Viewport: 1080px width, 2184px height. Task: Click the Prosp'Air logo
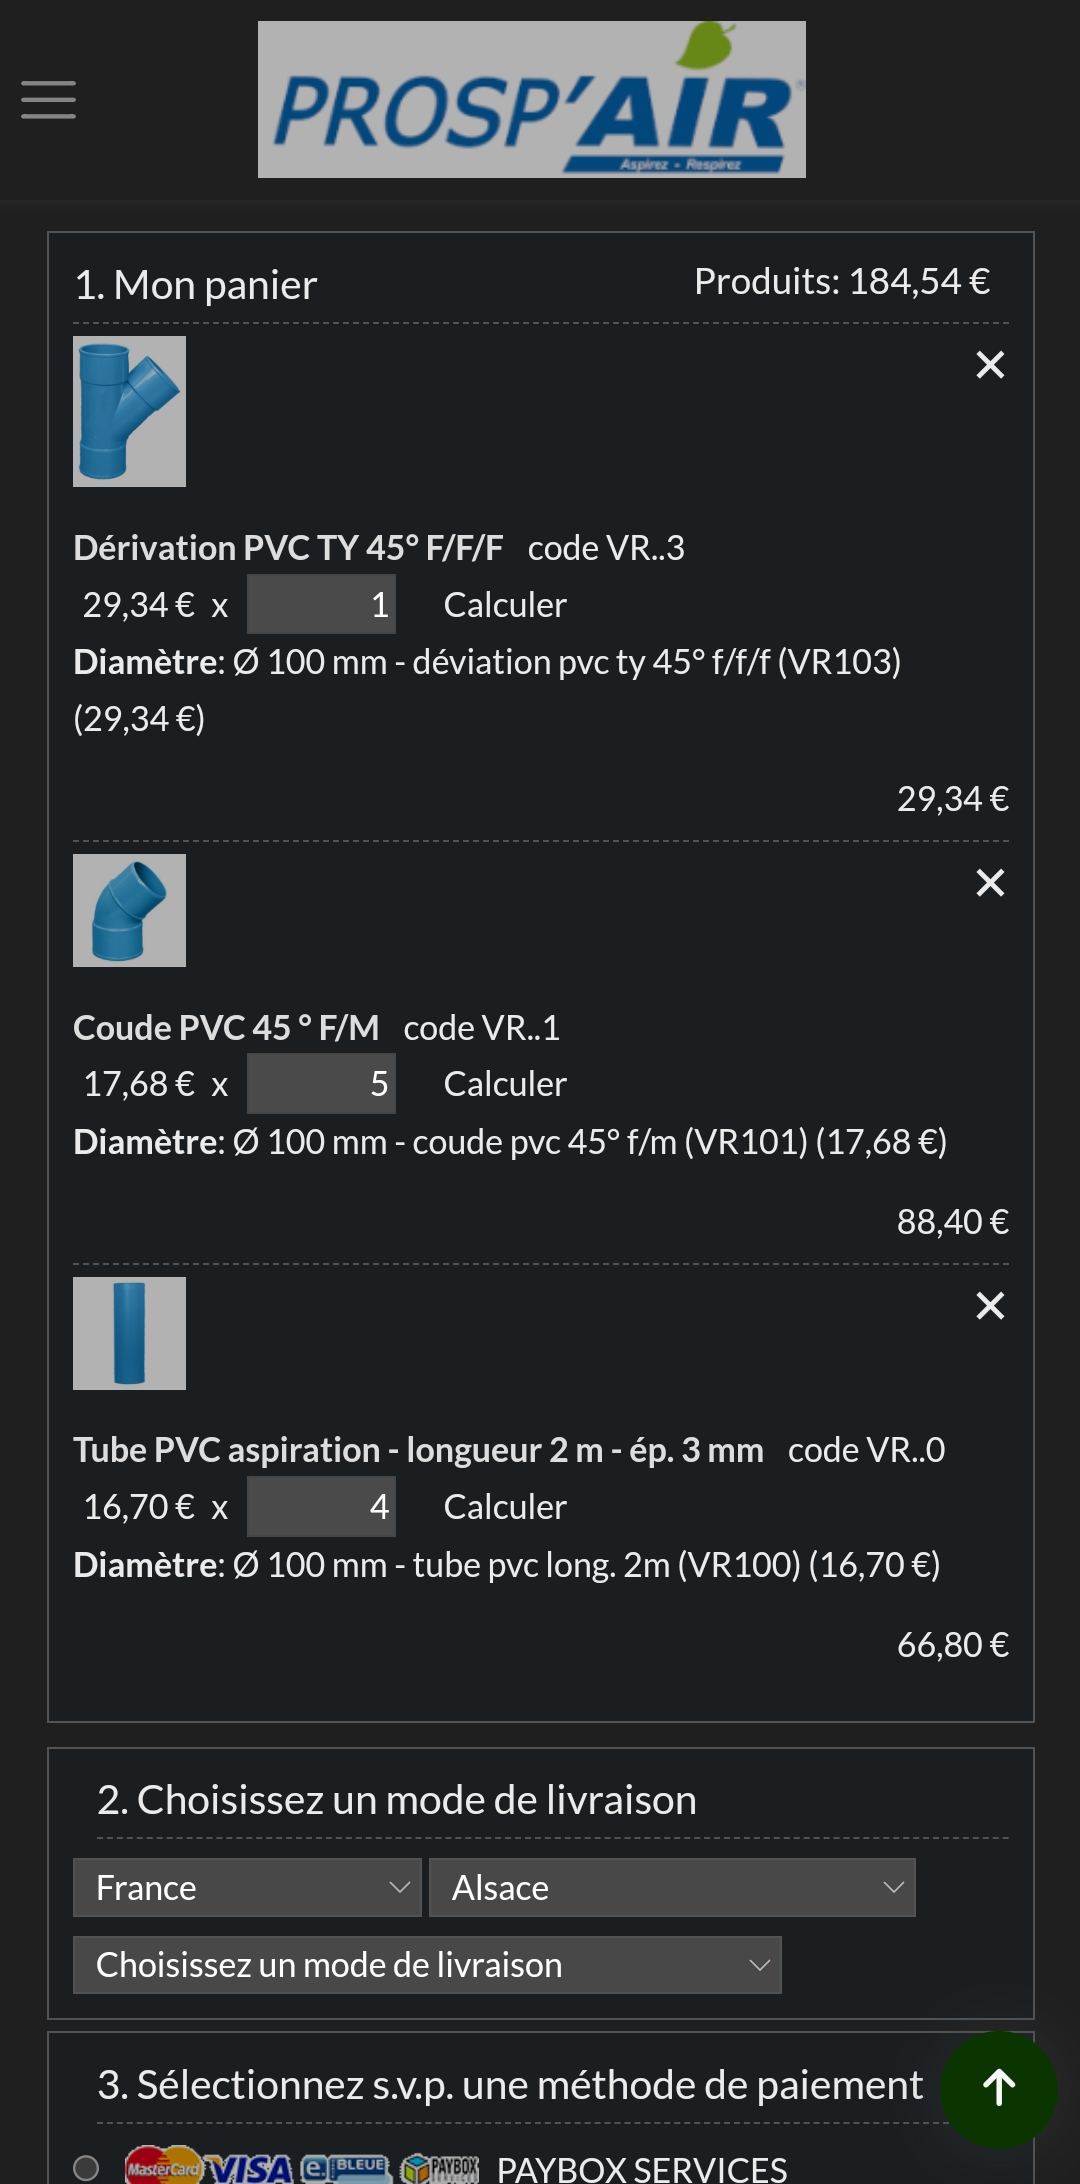pos(531,100)
